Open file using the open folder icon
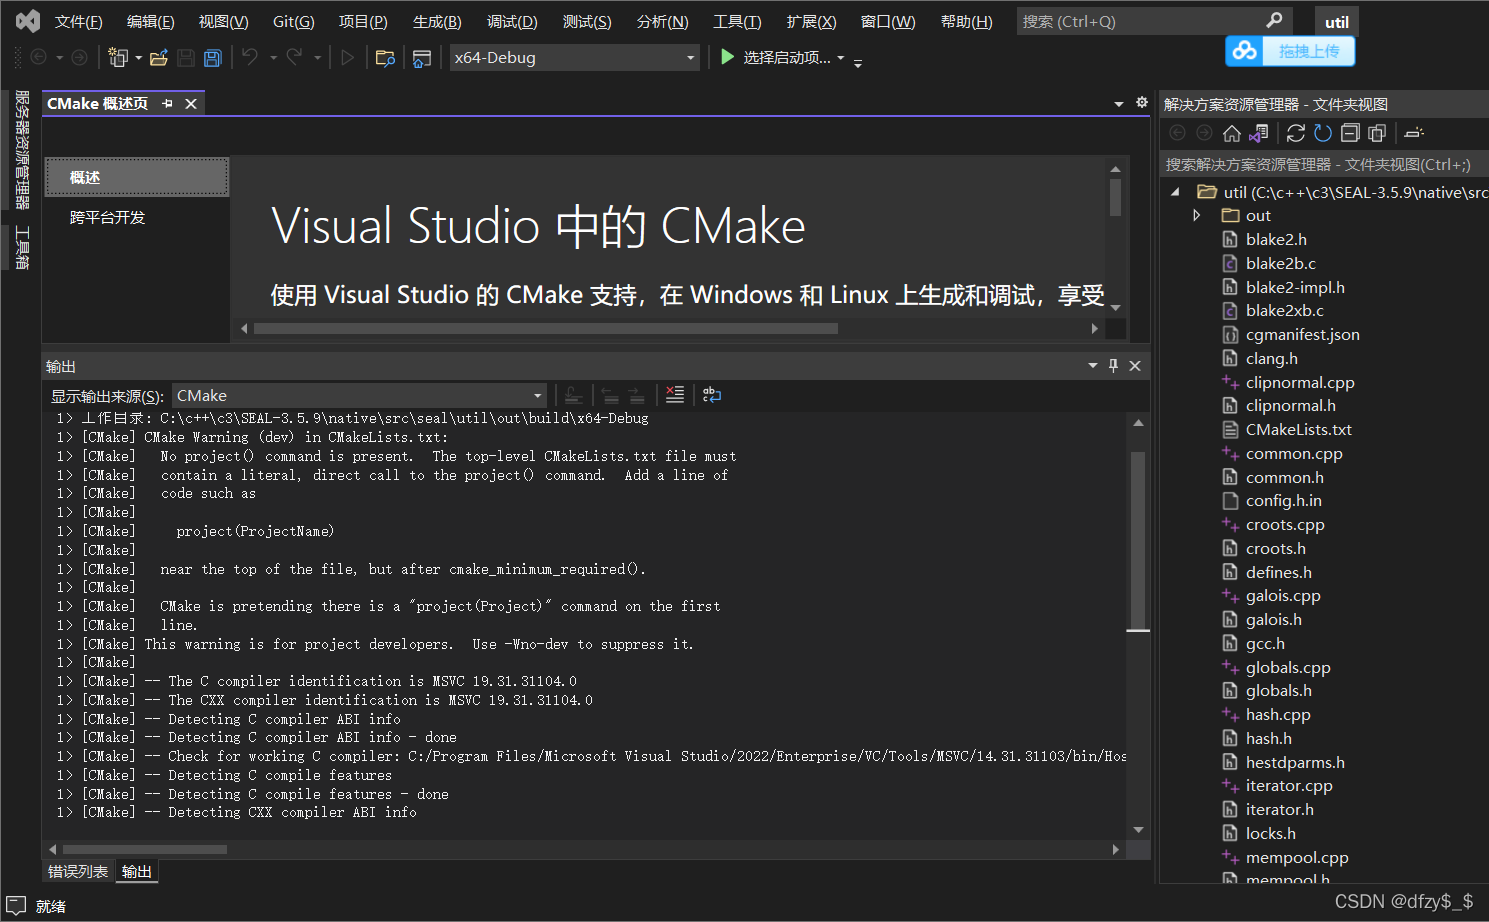The height and width of the screenshot is (922, 1489). 158,58
